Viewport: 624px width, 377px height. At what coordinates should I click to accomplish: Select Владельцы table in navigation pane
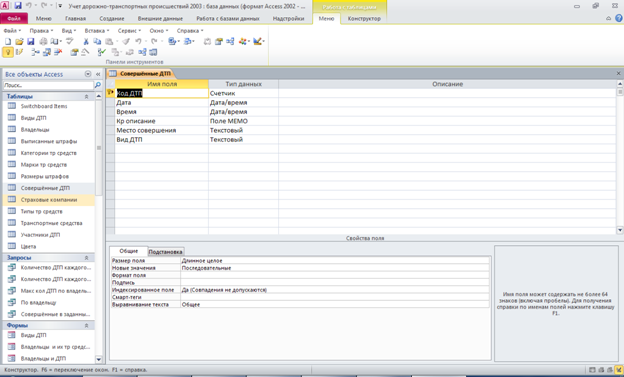click(x=49, y=129)
